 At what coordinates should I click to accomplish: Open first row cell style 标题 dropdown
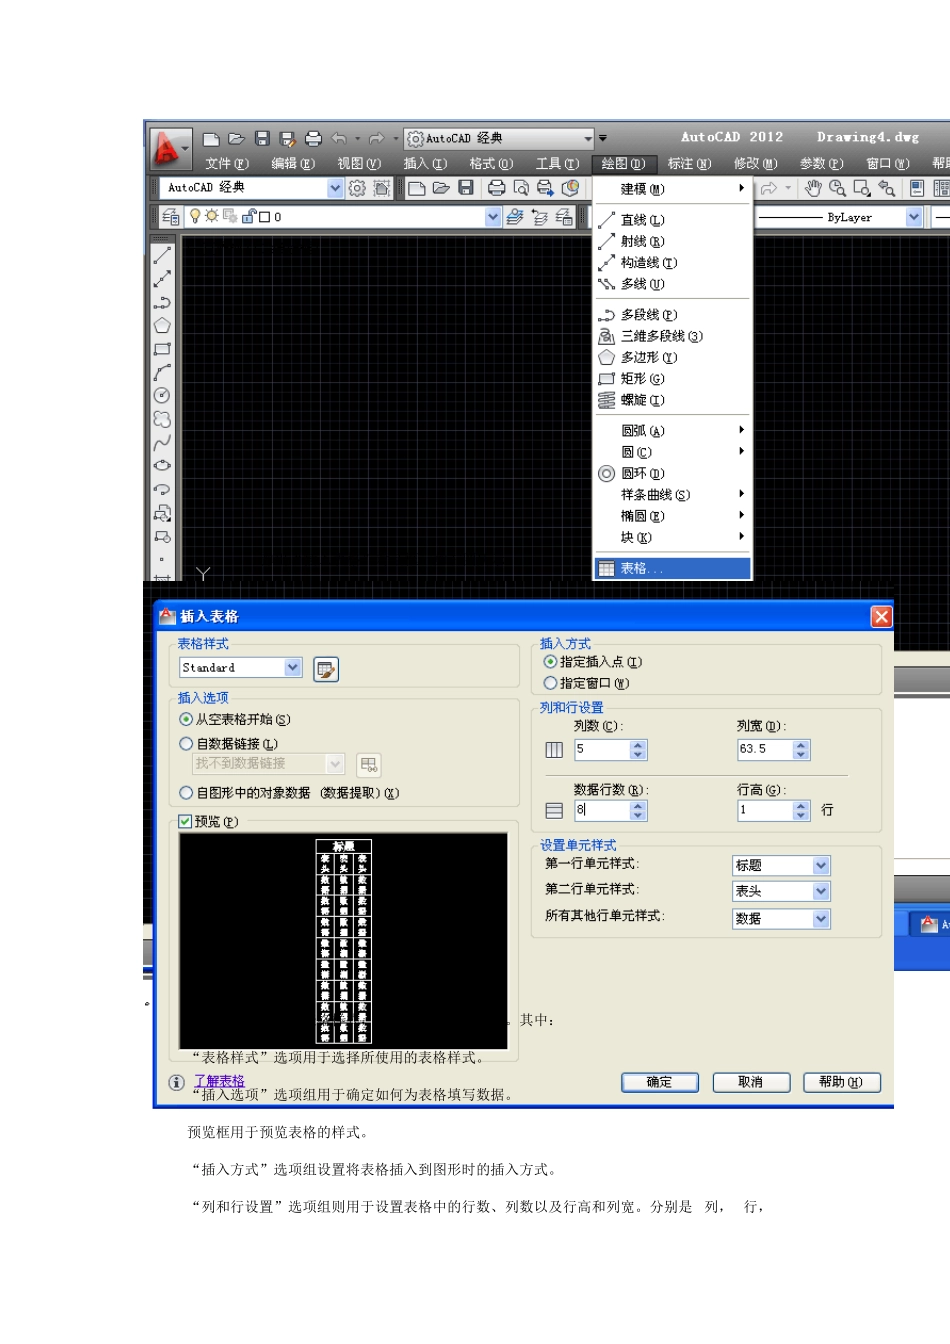[x=821, y=865]
